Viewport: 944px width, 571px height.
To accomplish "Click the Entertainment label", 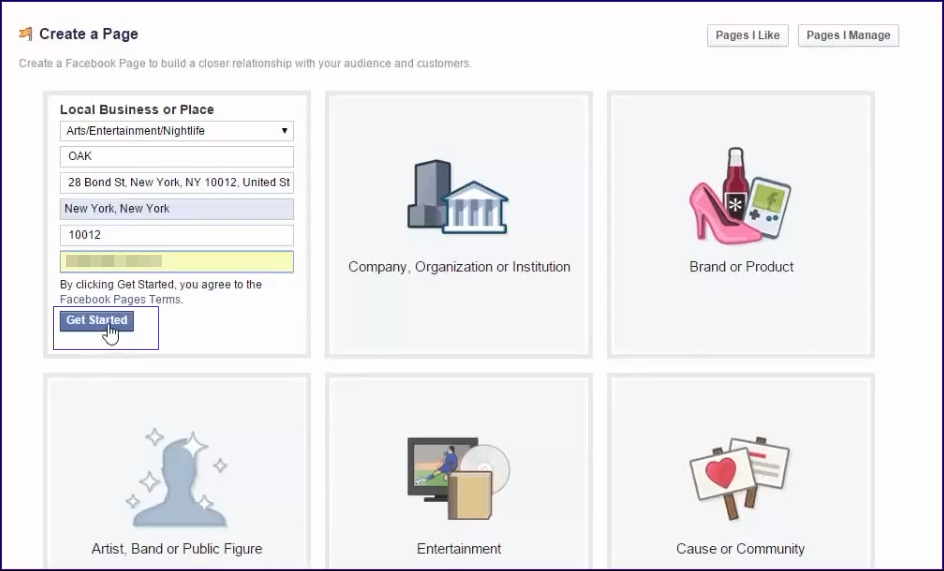I will [x=459, y=549].
